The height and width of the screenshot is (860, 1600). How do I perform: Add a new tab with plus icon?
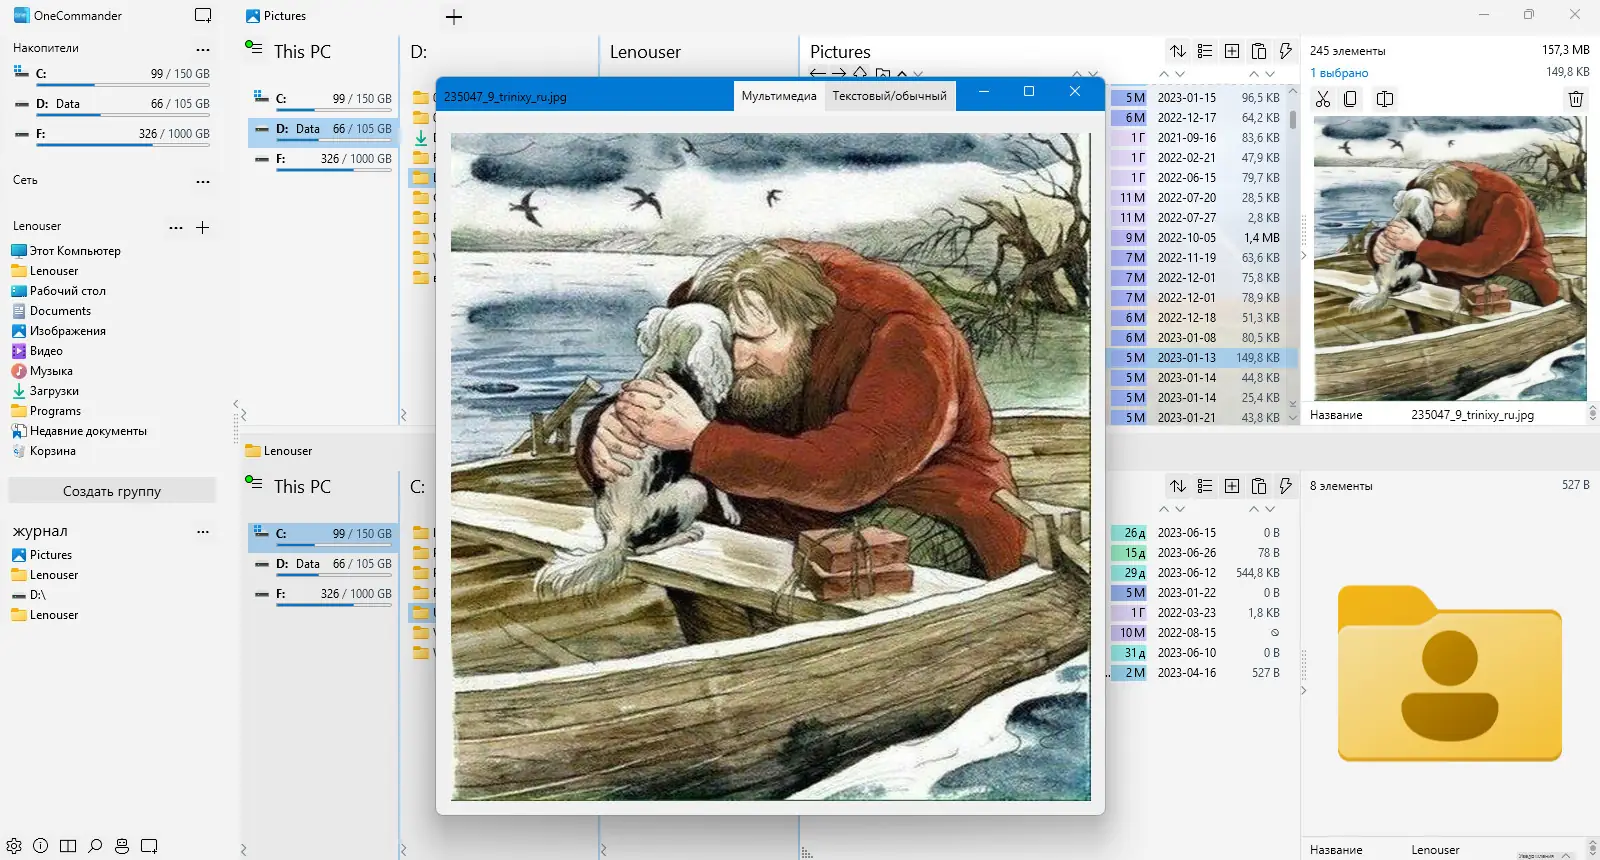point(454,17)
